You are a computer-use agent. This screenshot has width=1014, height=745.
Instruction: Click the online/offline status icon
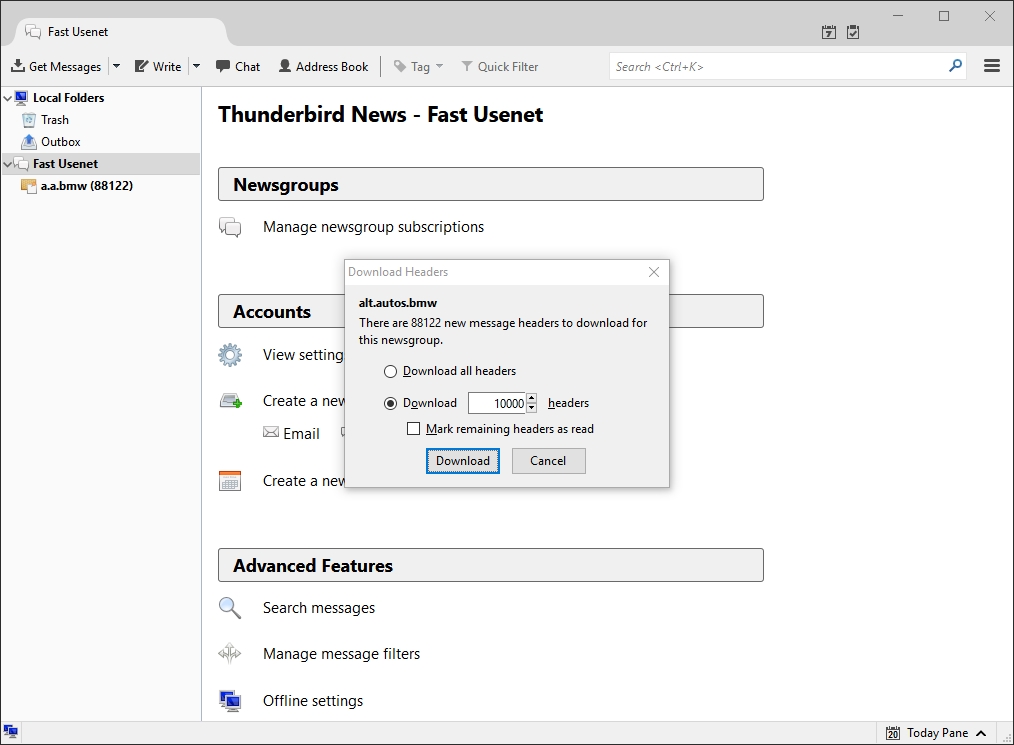(x=10, y=732)
